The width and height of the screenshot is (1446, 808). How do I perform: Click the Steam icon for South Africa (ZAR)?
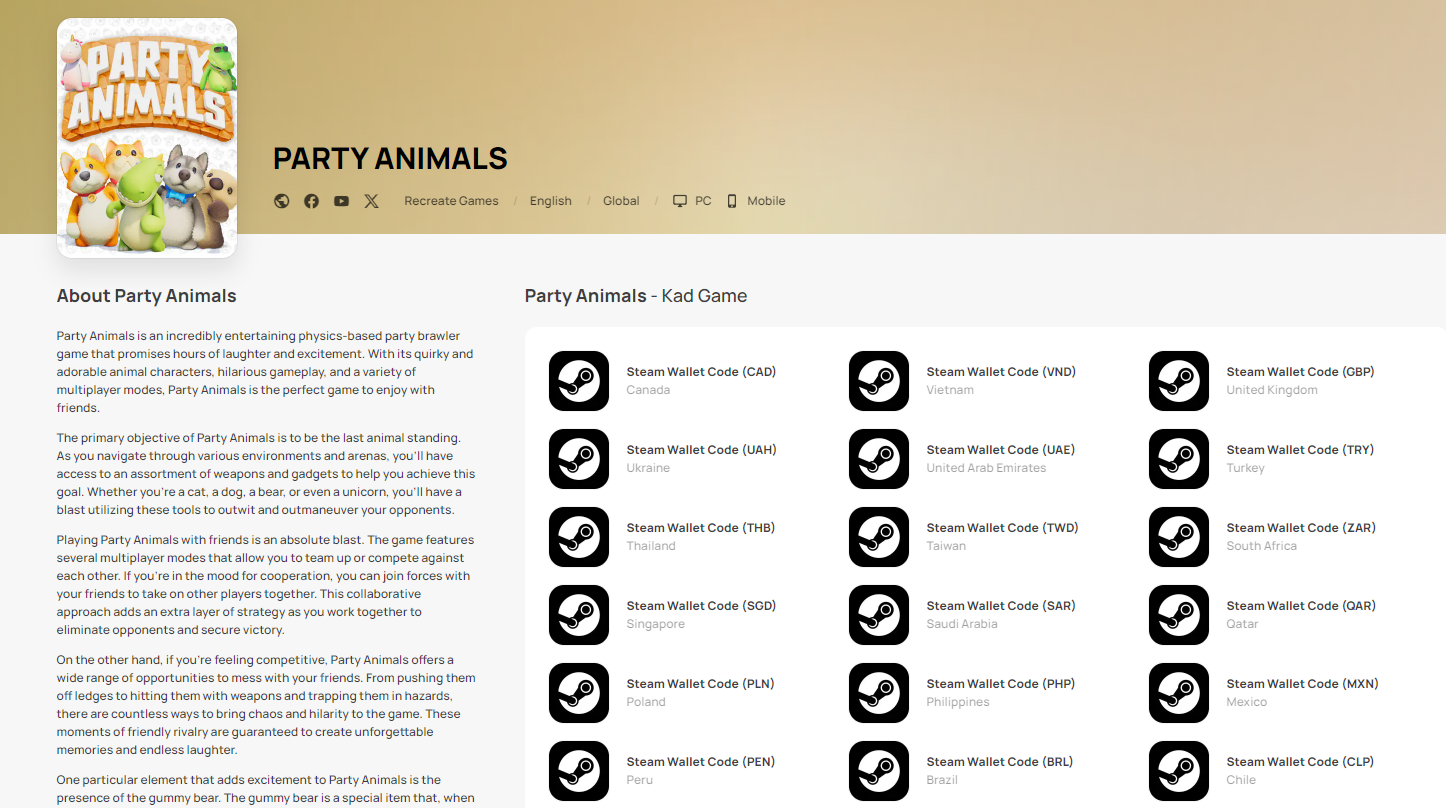point(1179,537)
